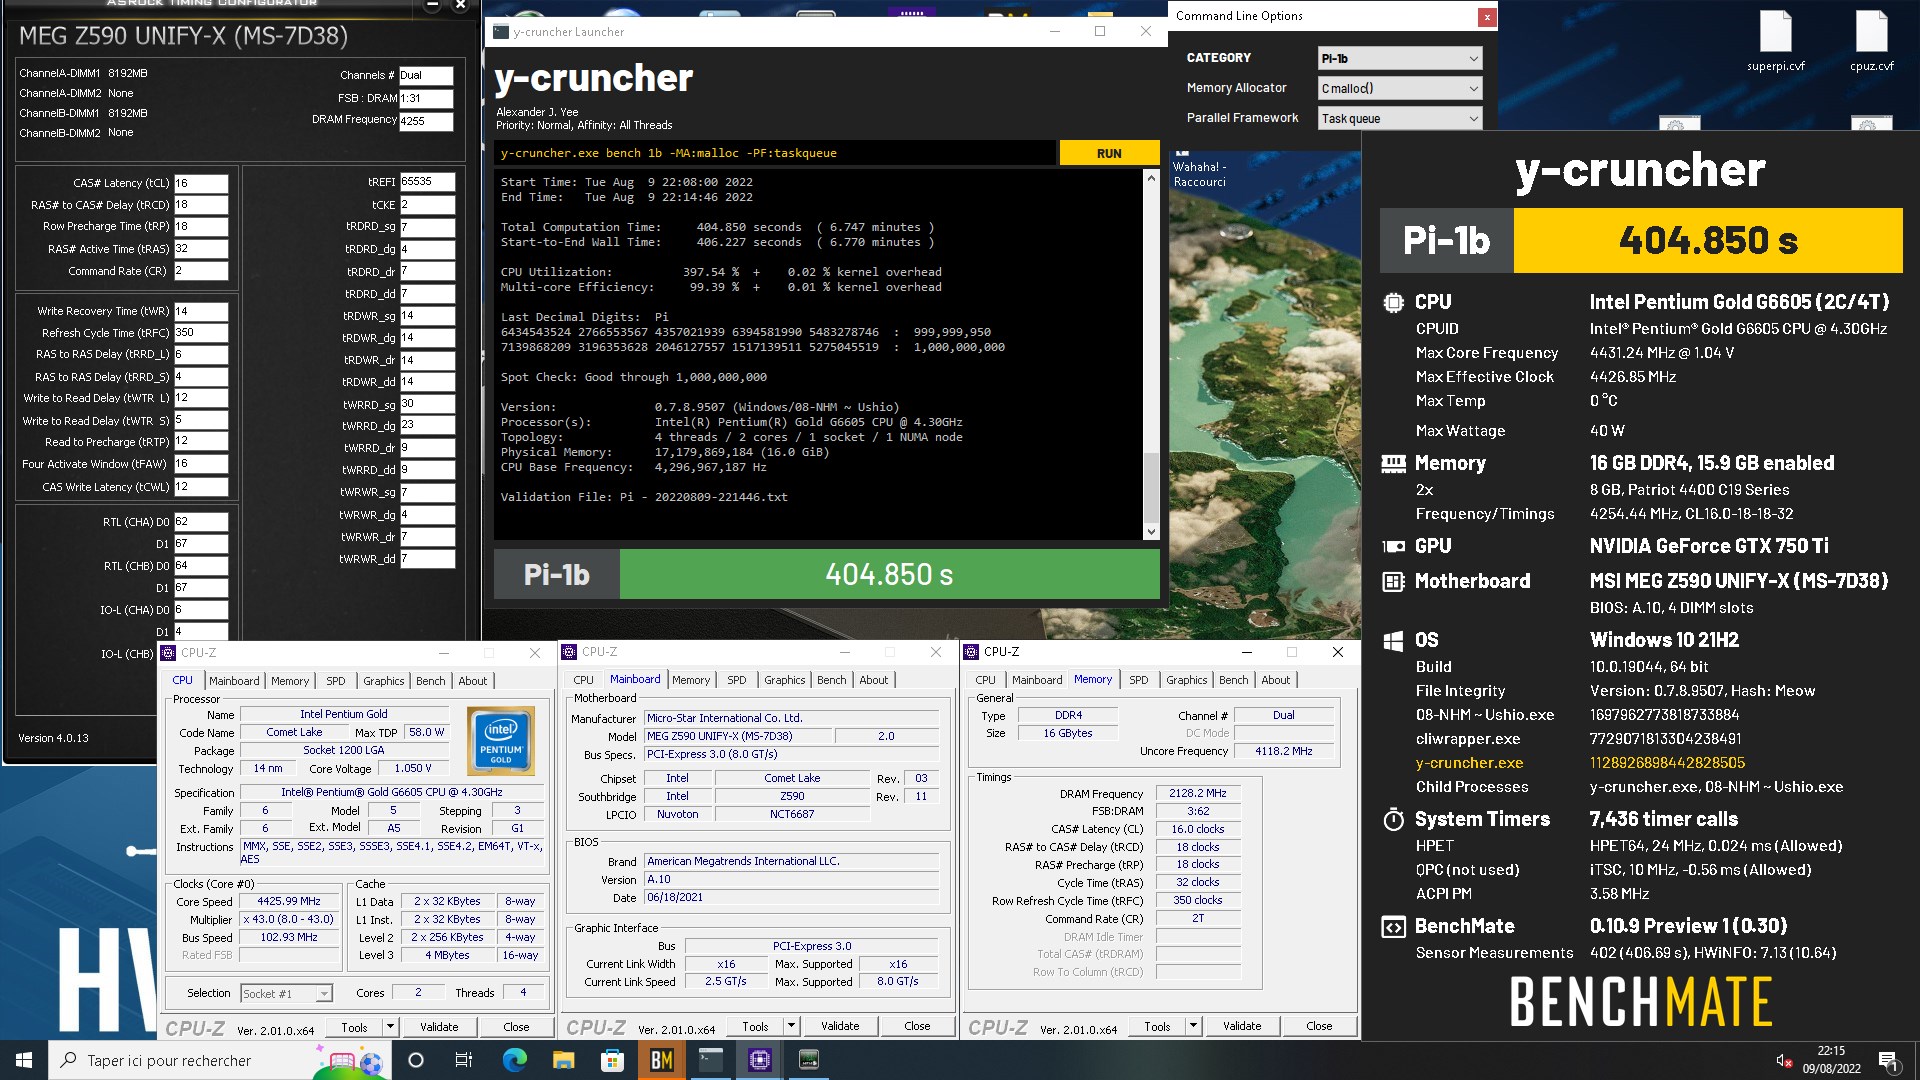Open Microsoft Store from the taskbar
This screenshot has height=1080, width=1920.
[x=612, y=1060]
